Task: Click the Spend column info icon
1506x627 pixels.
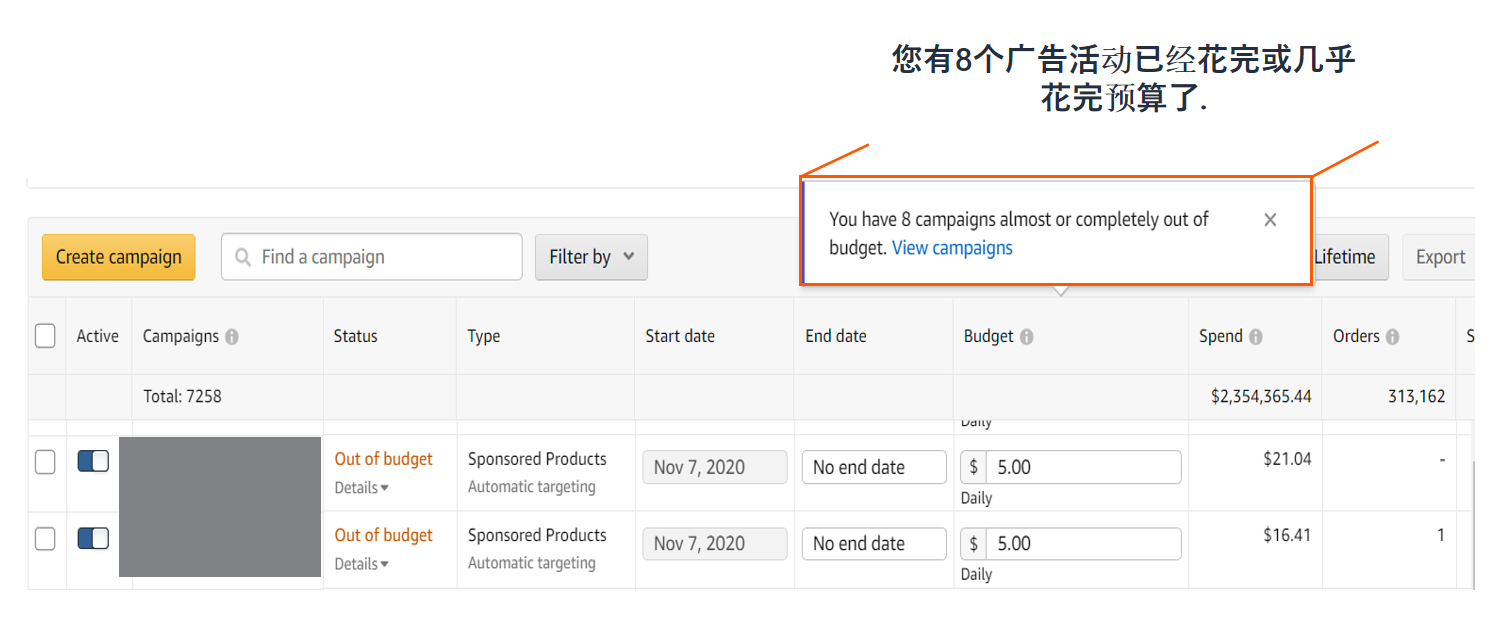Action: [x=1256, y=337]
